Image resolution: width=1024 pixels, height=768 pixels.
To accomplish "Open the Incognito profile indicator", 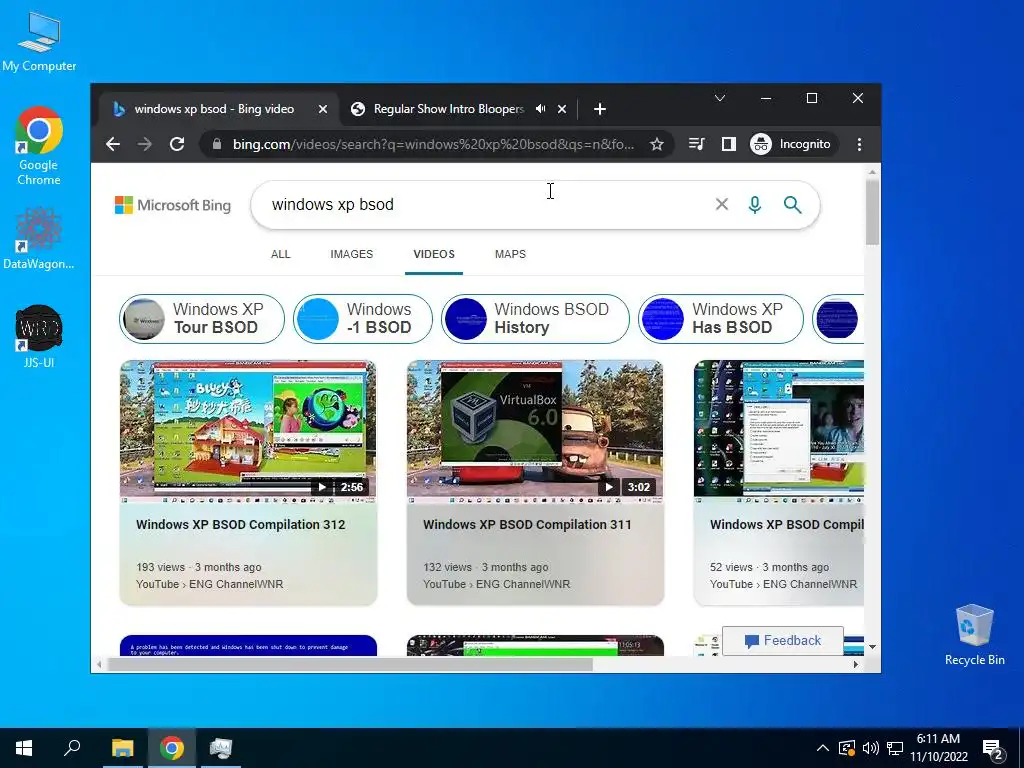I will (792, 144).
